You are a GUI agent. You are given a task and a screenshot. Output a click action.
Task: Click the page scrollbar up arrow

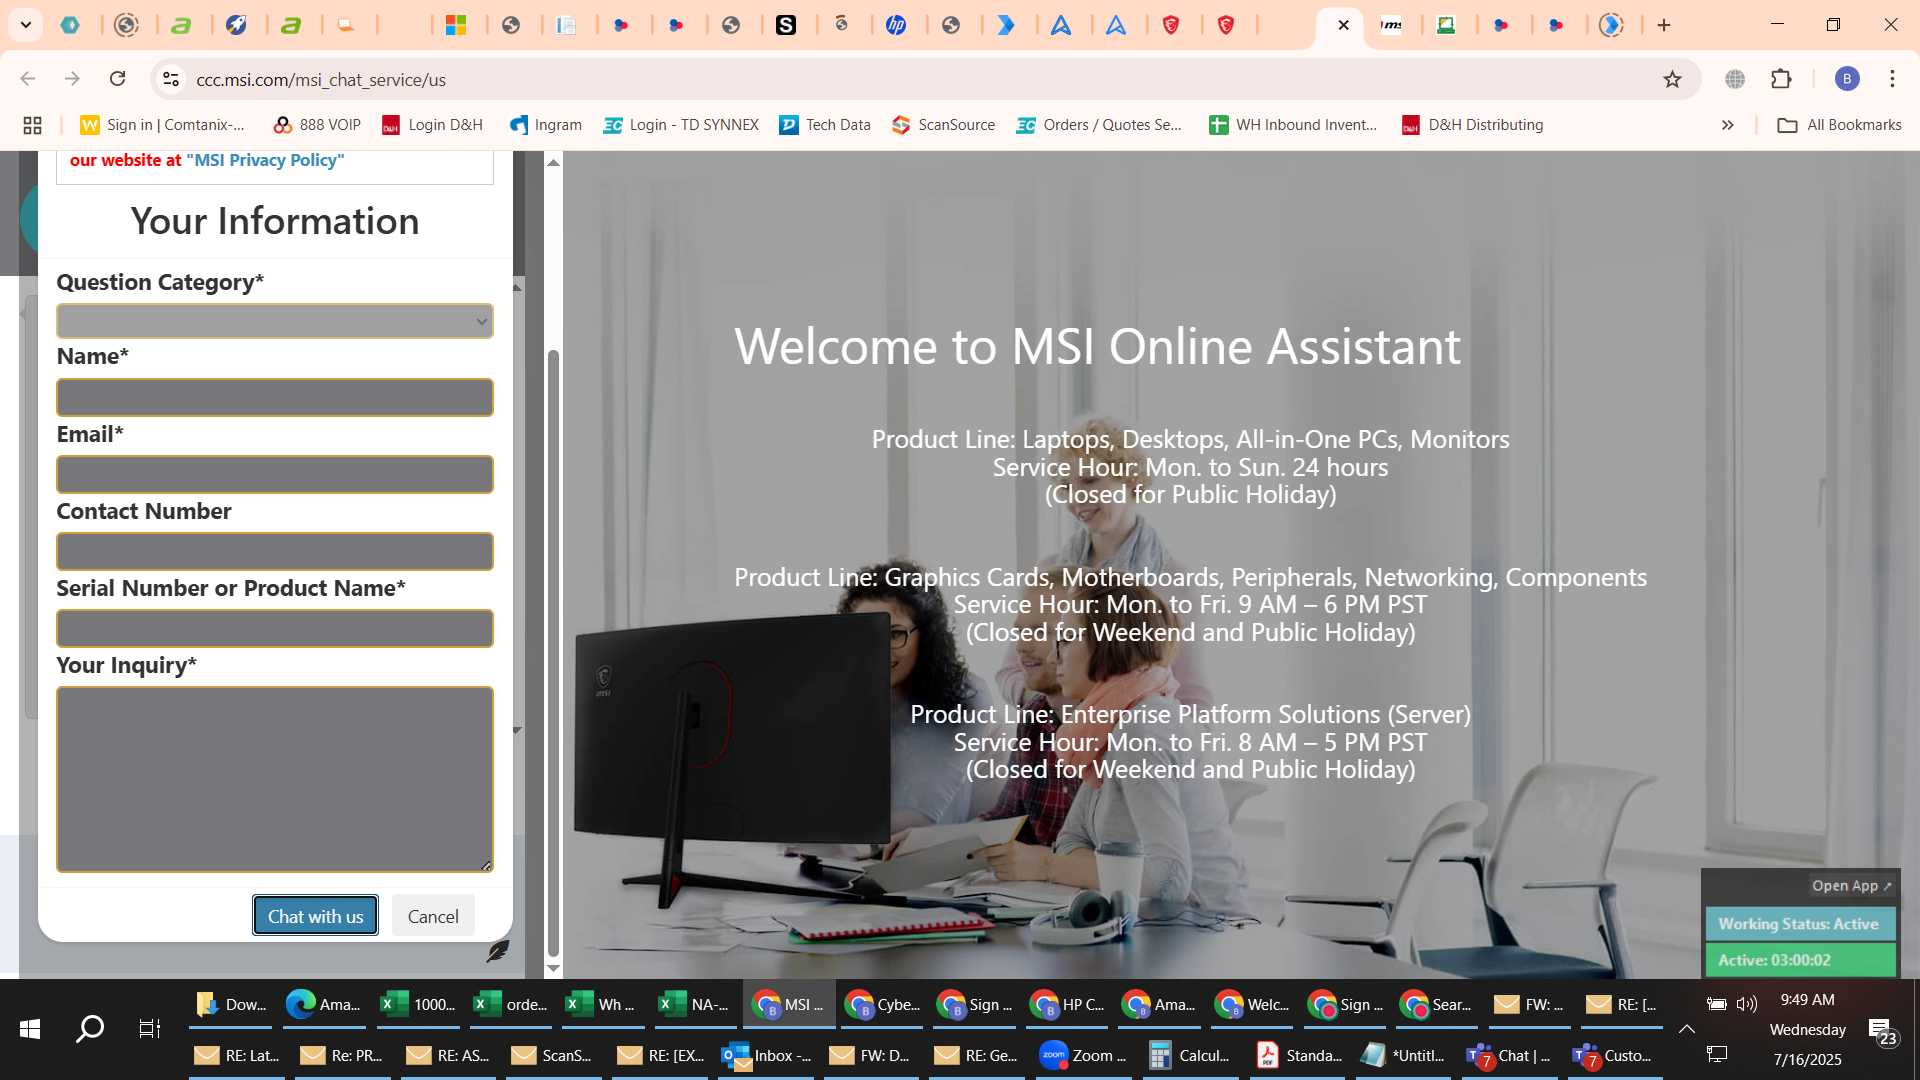(553, 162)
